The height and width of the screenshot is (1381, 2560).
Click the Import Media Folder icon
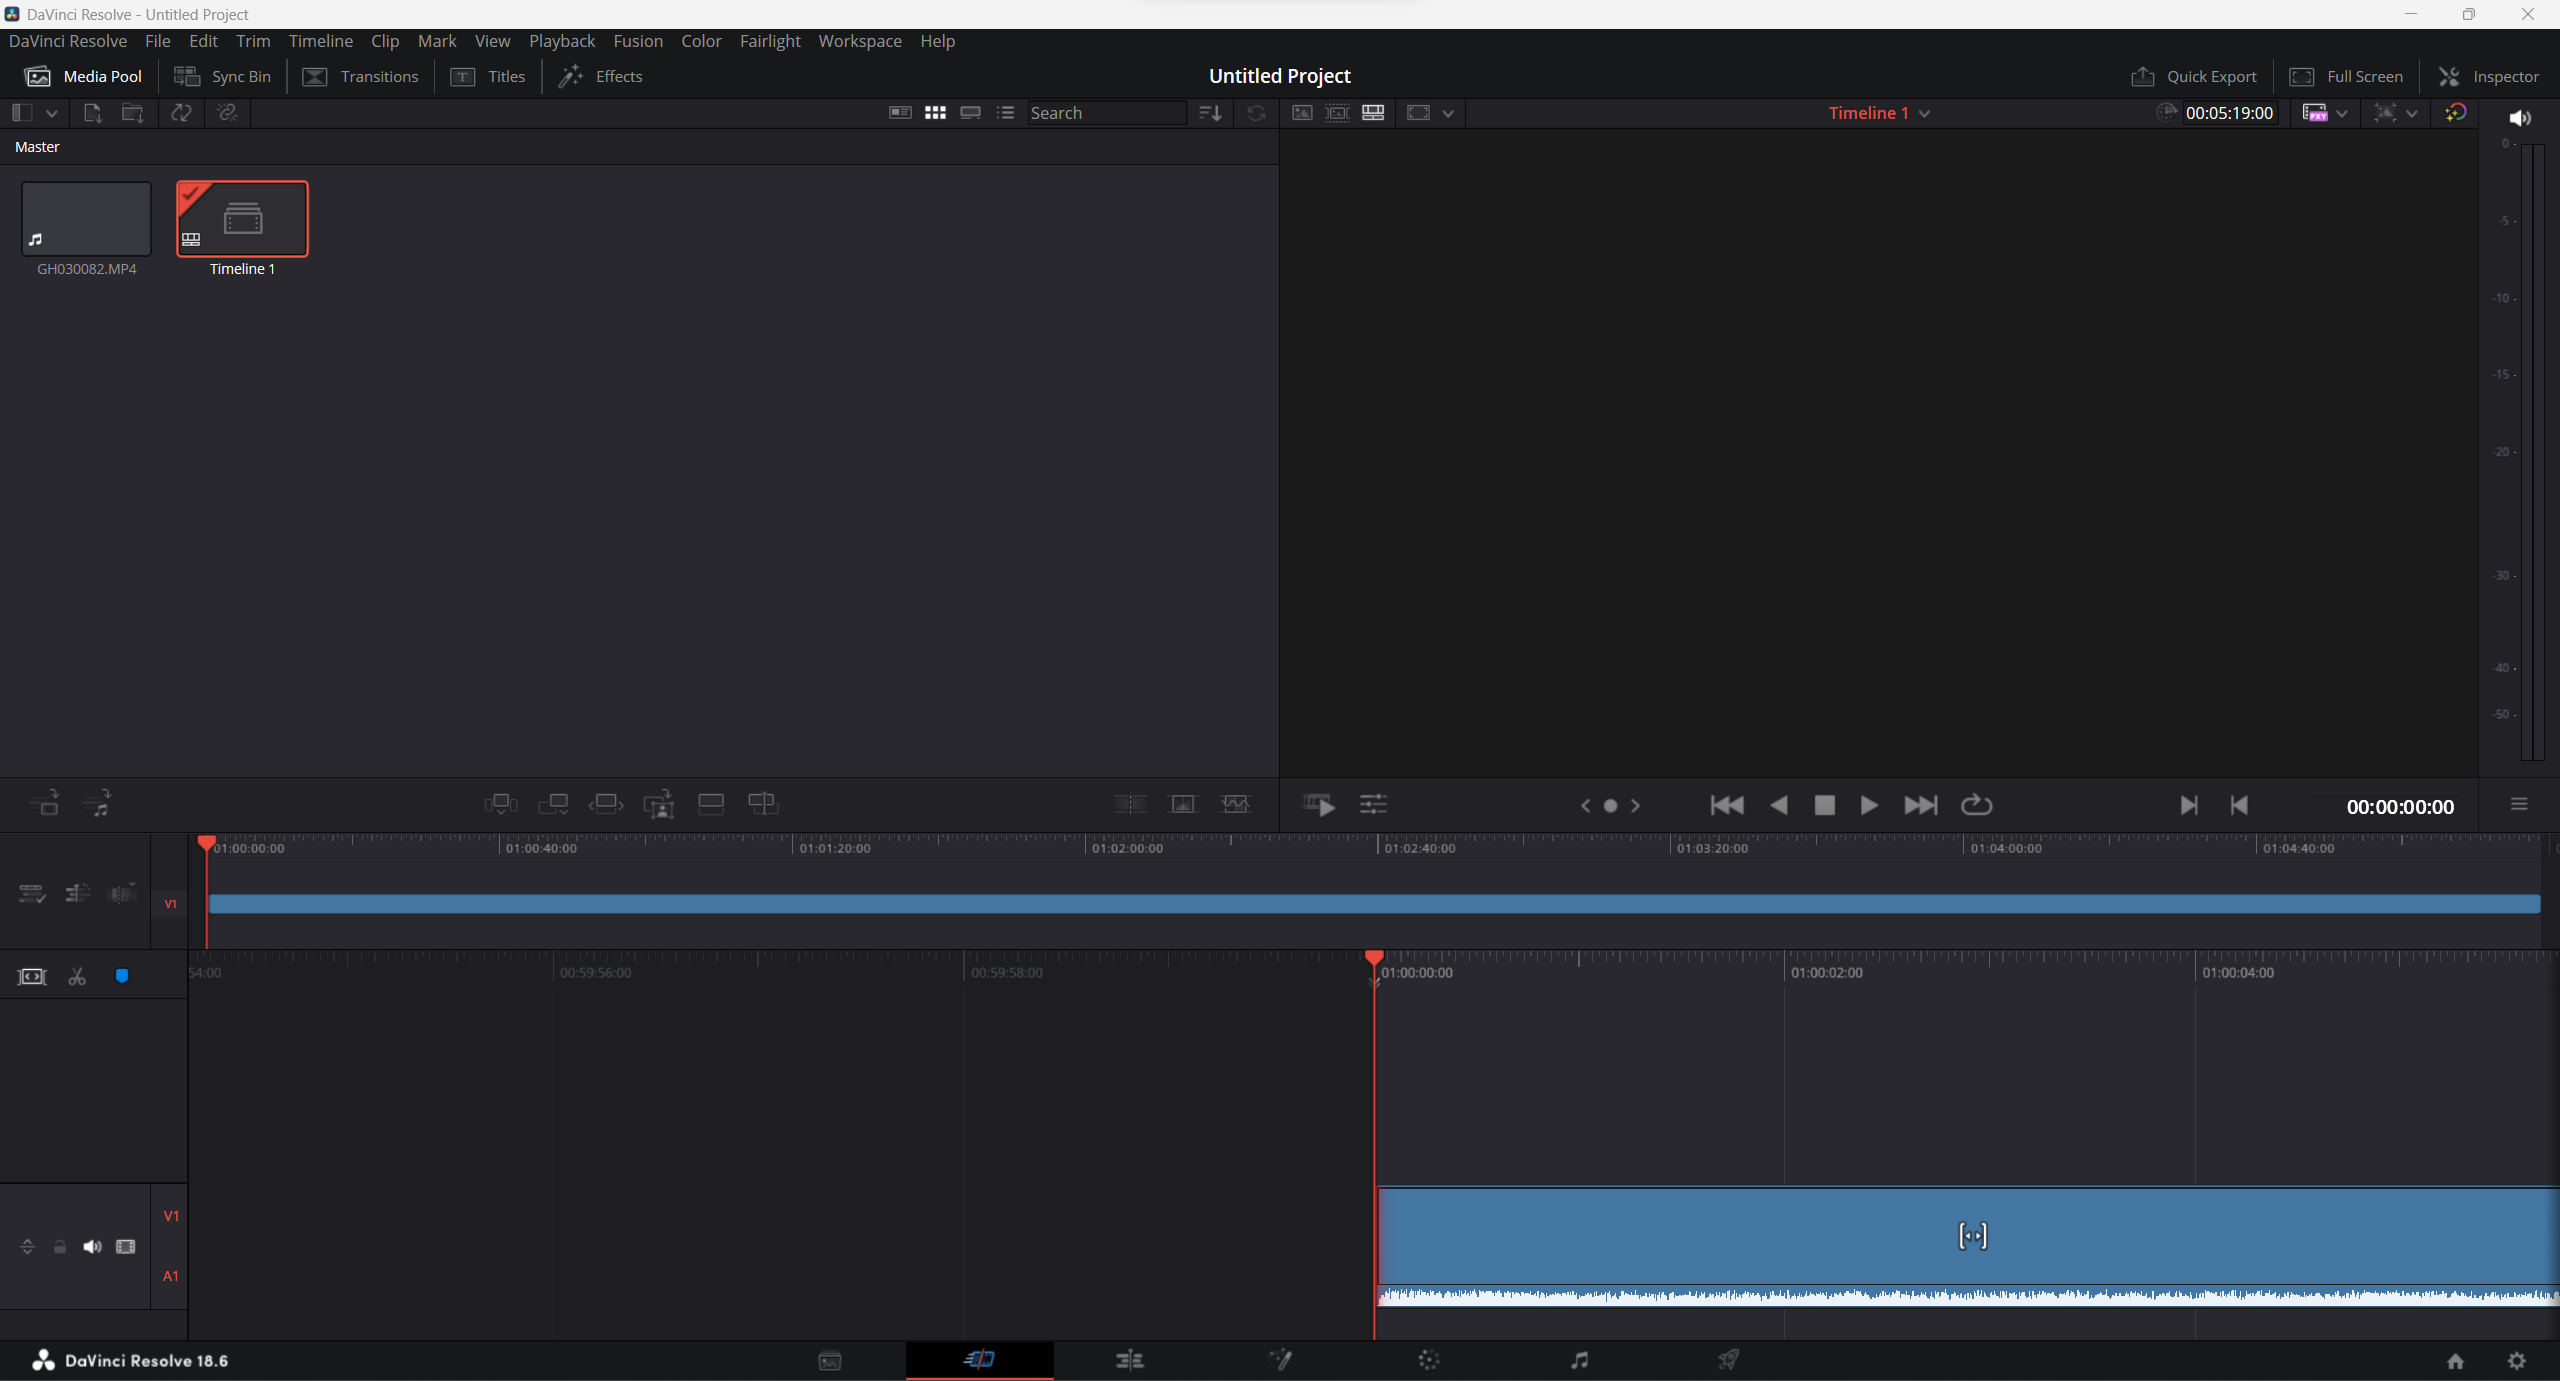point(132,113)
